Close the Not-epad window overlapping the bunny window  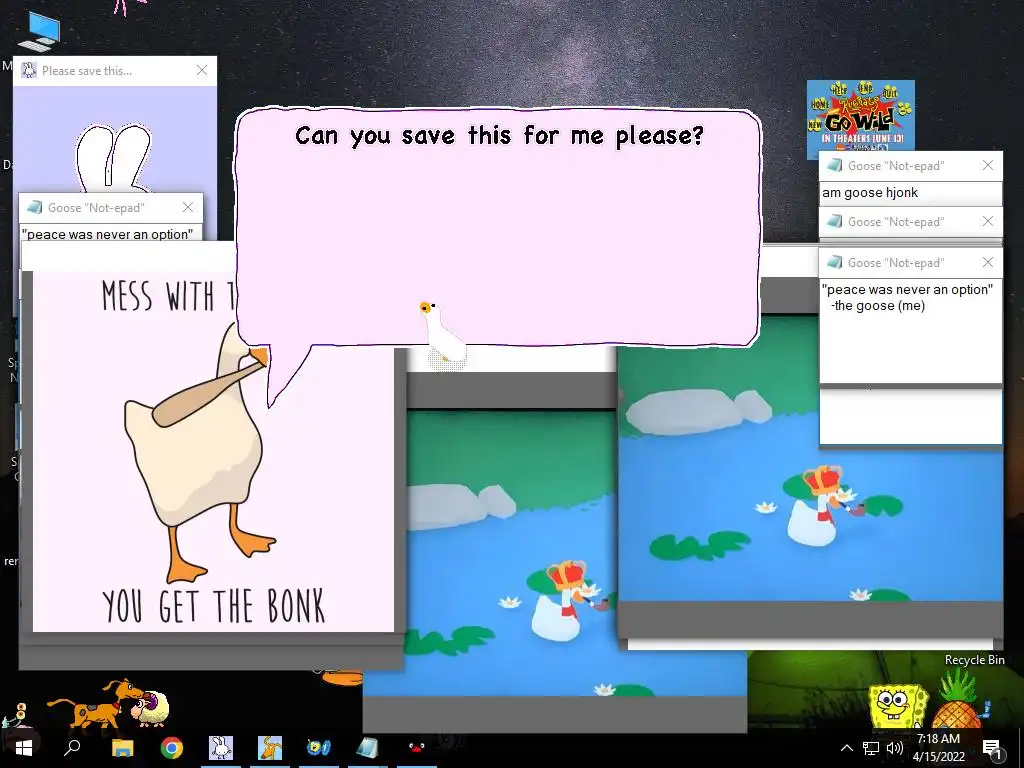pyautogui.click(x=188, y=207)
